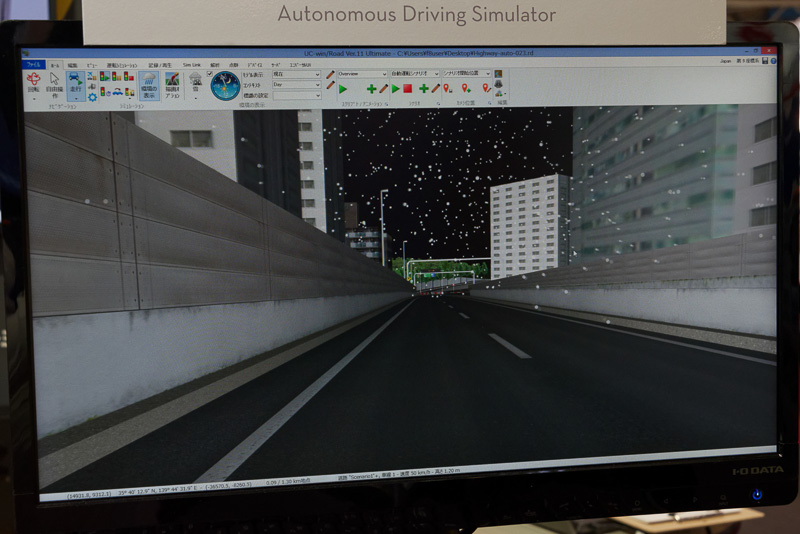Click the red and blue cars icon

[117, 92]
